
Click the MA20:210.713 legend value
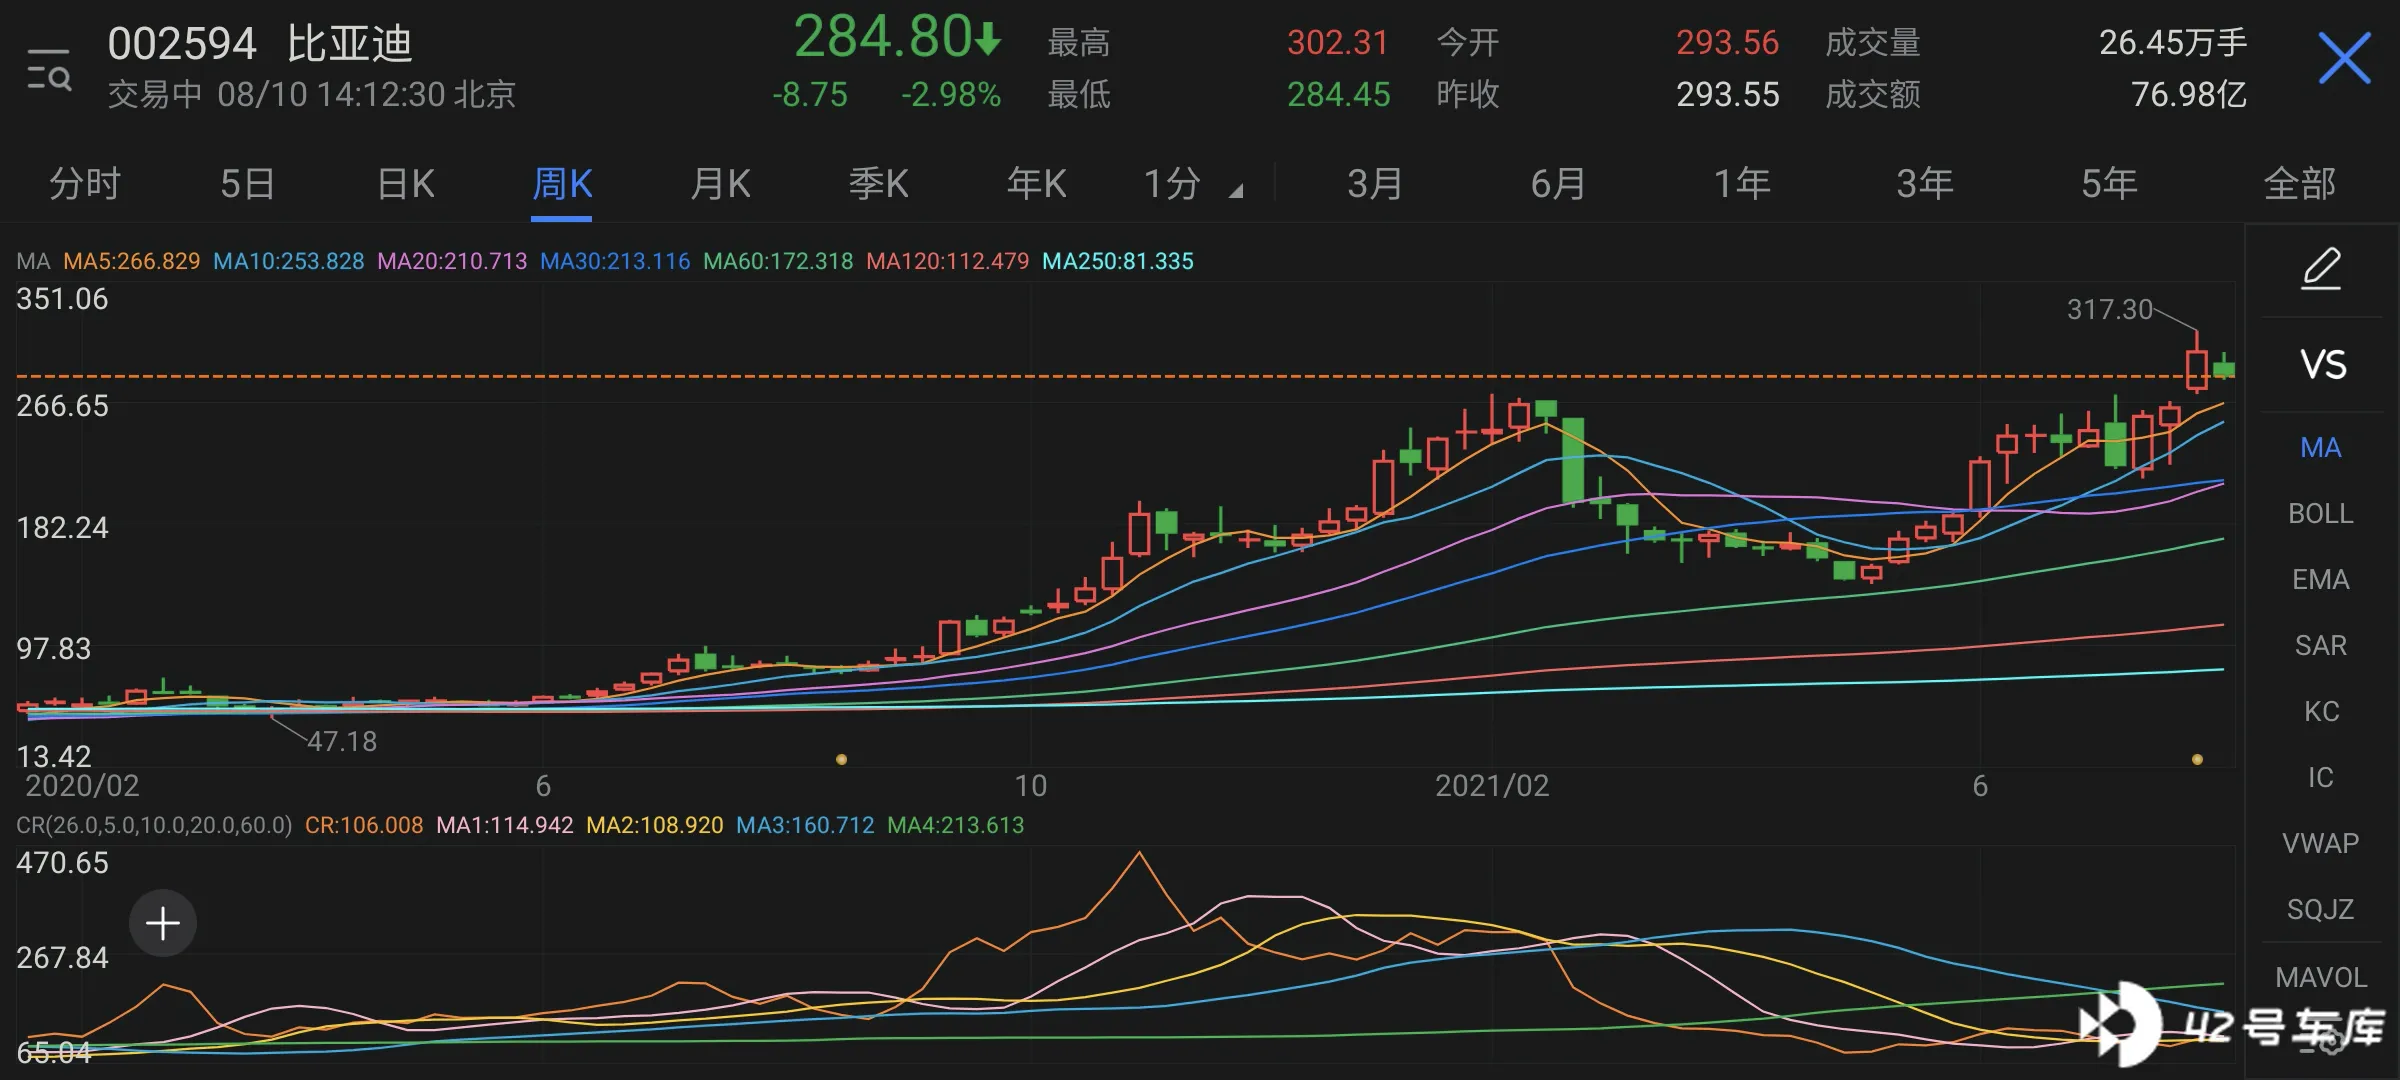pyautogui.click(x=452, y=261)
